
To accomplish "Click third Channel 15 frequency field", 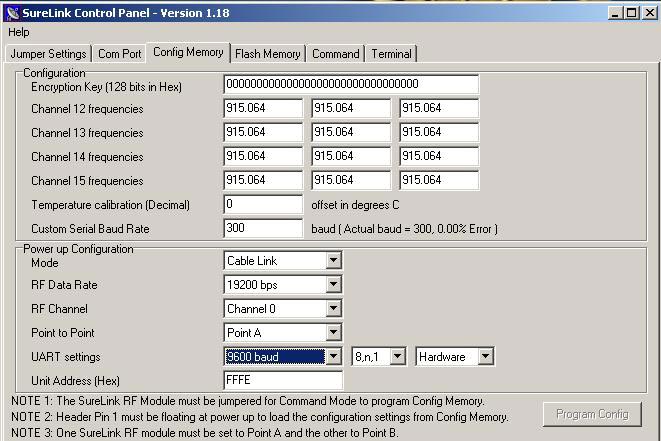I will click(439, 180).
